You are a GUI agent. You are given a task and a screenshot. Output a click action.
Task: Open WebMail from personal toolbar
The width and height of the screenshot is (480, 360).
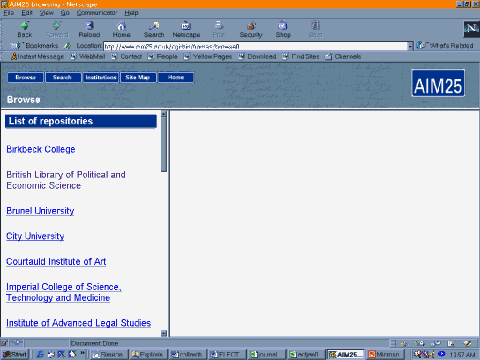88,57
